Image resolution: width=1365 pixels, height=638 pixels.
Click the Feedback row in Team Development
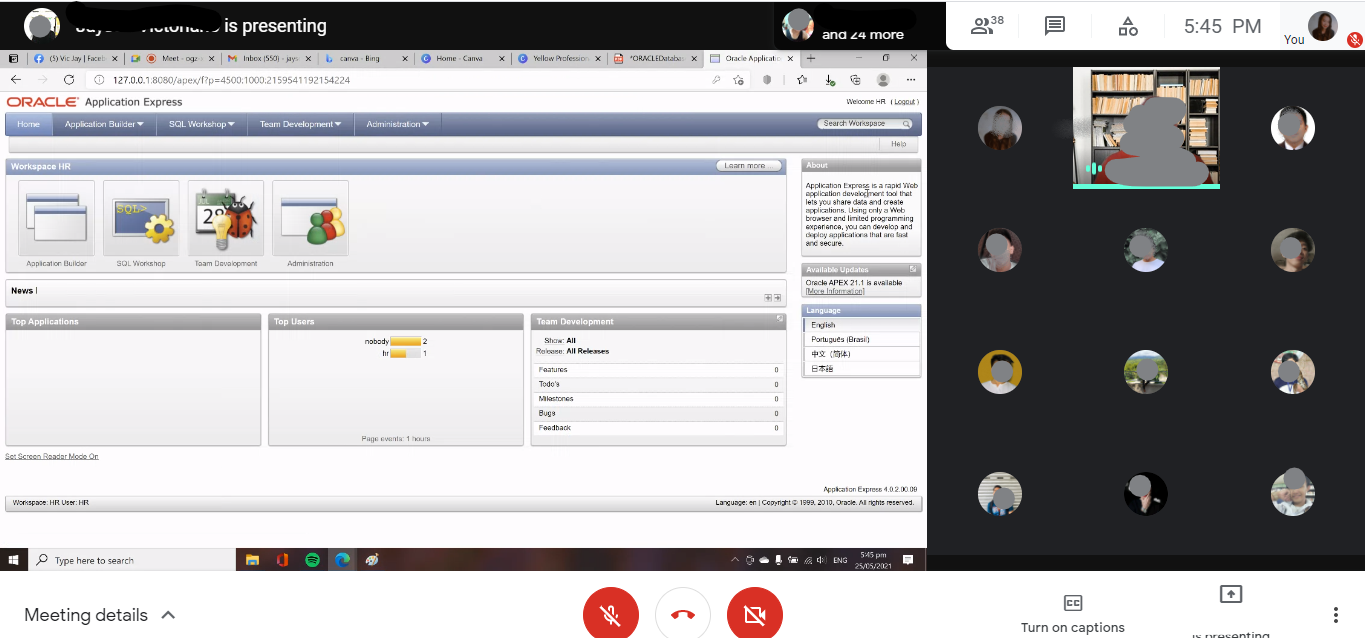click(658, 428)
